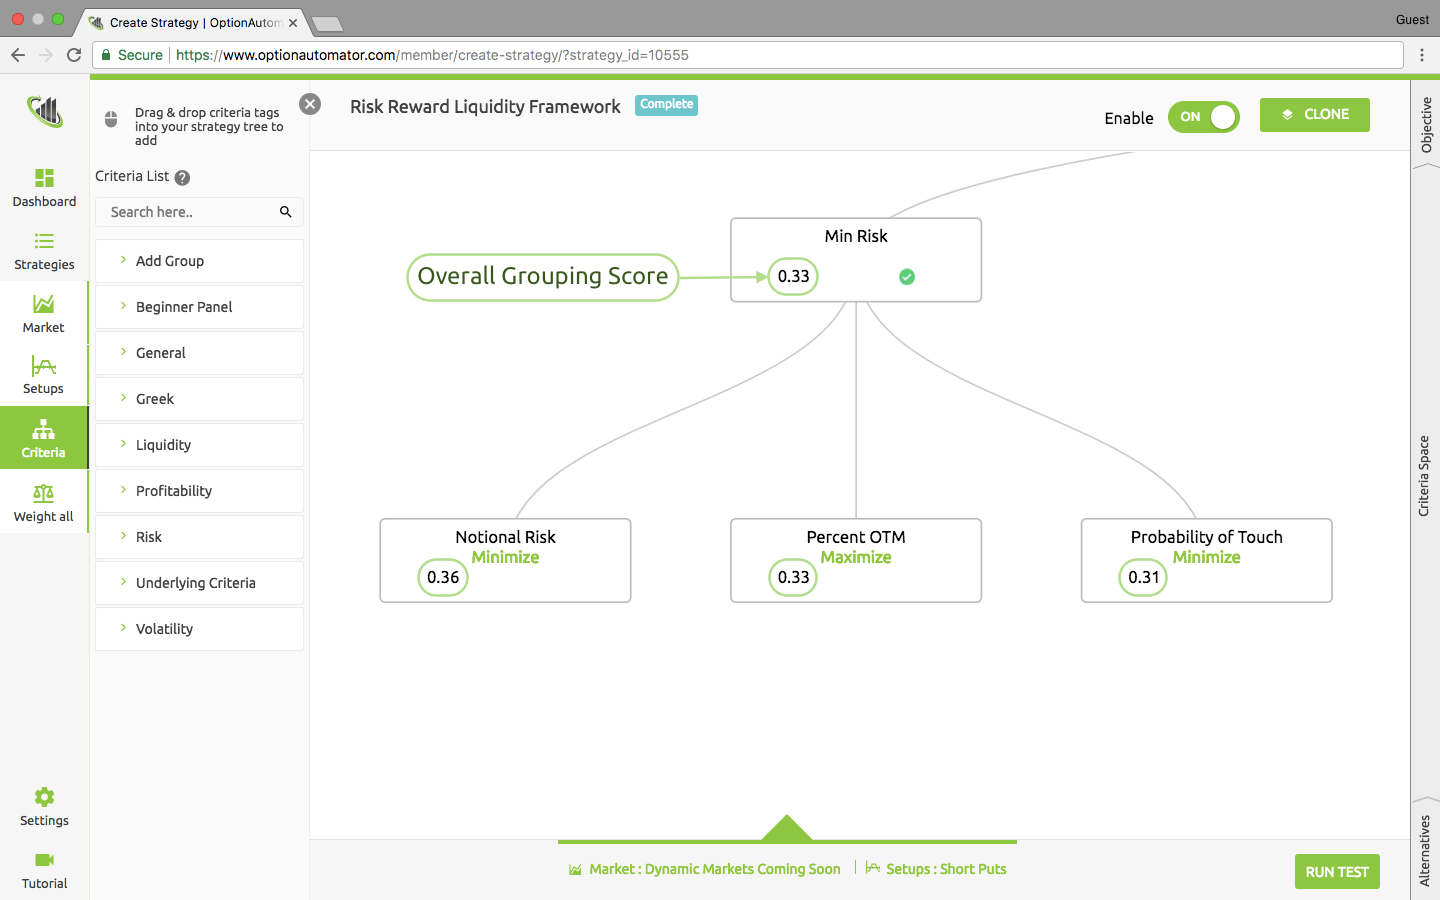Open the Market view icon
Viewport: 1440px width, 900px height.
pos(44,313)
